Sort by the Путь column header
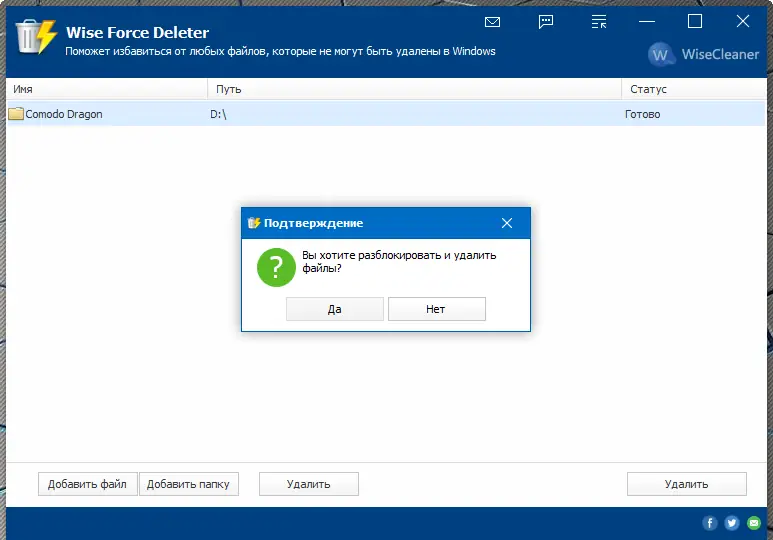The height and width of the screenshot is (540, 773). (x=414, y=89)
